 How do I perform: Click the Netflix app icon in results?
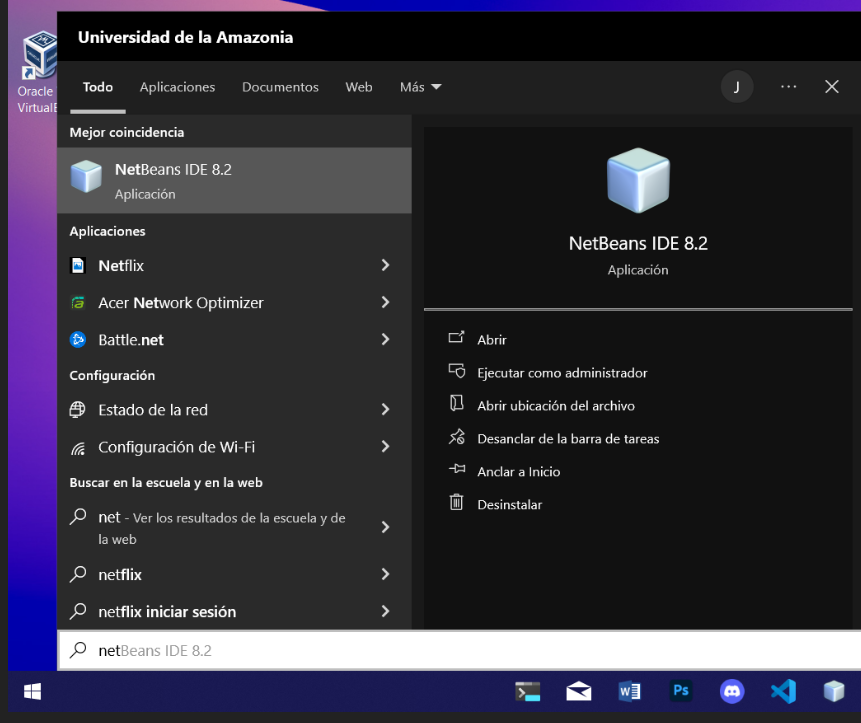(x=78, y=266)
